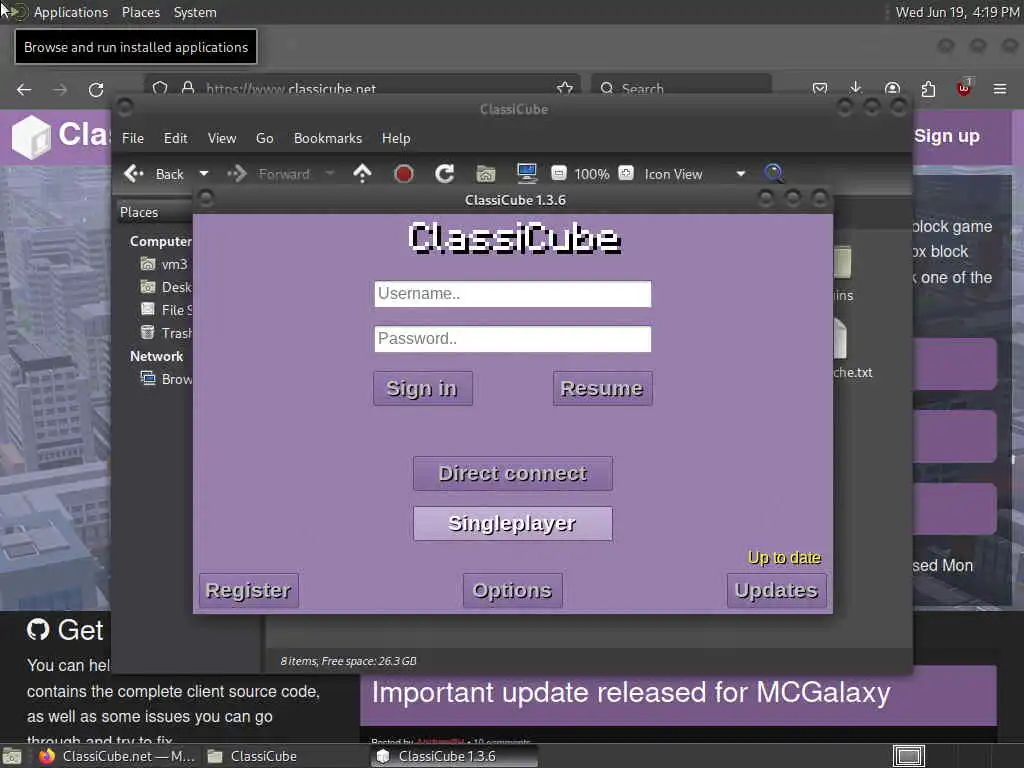This screenshot has width=1024, height=768.
Task: Open the Icon View mode dropdown
Action: click(x=695, y=174)
